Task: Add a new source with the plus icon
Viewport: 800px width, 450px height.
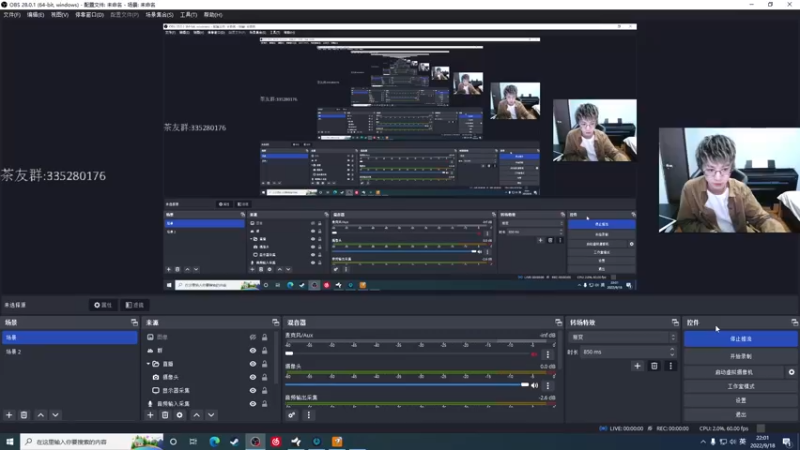Action: pos(150,415)
